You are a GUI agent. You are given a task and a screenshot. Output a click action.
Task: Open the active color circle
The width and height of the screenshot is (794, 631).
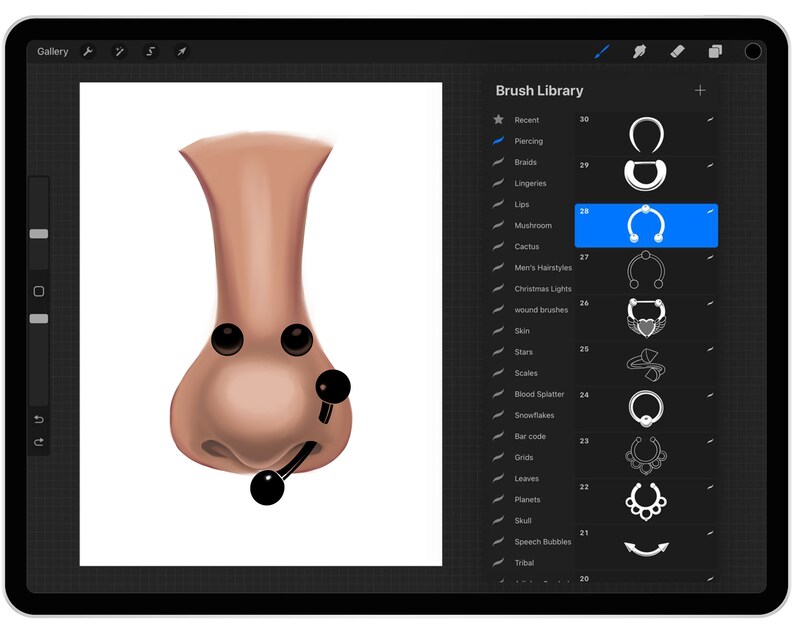point(753,51)
